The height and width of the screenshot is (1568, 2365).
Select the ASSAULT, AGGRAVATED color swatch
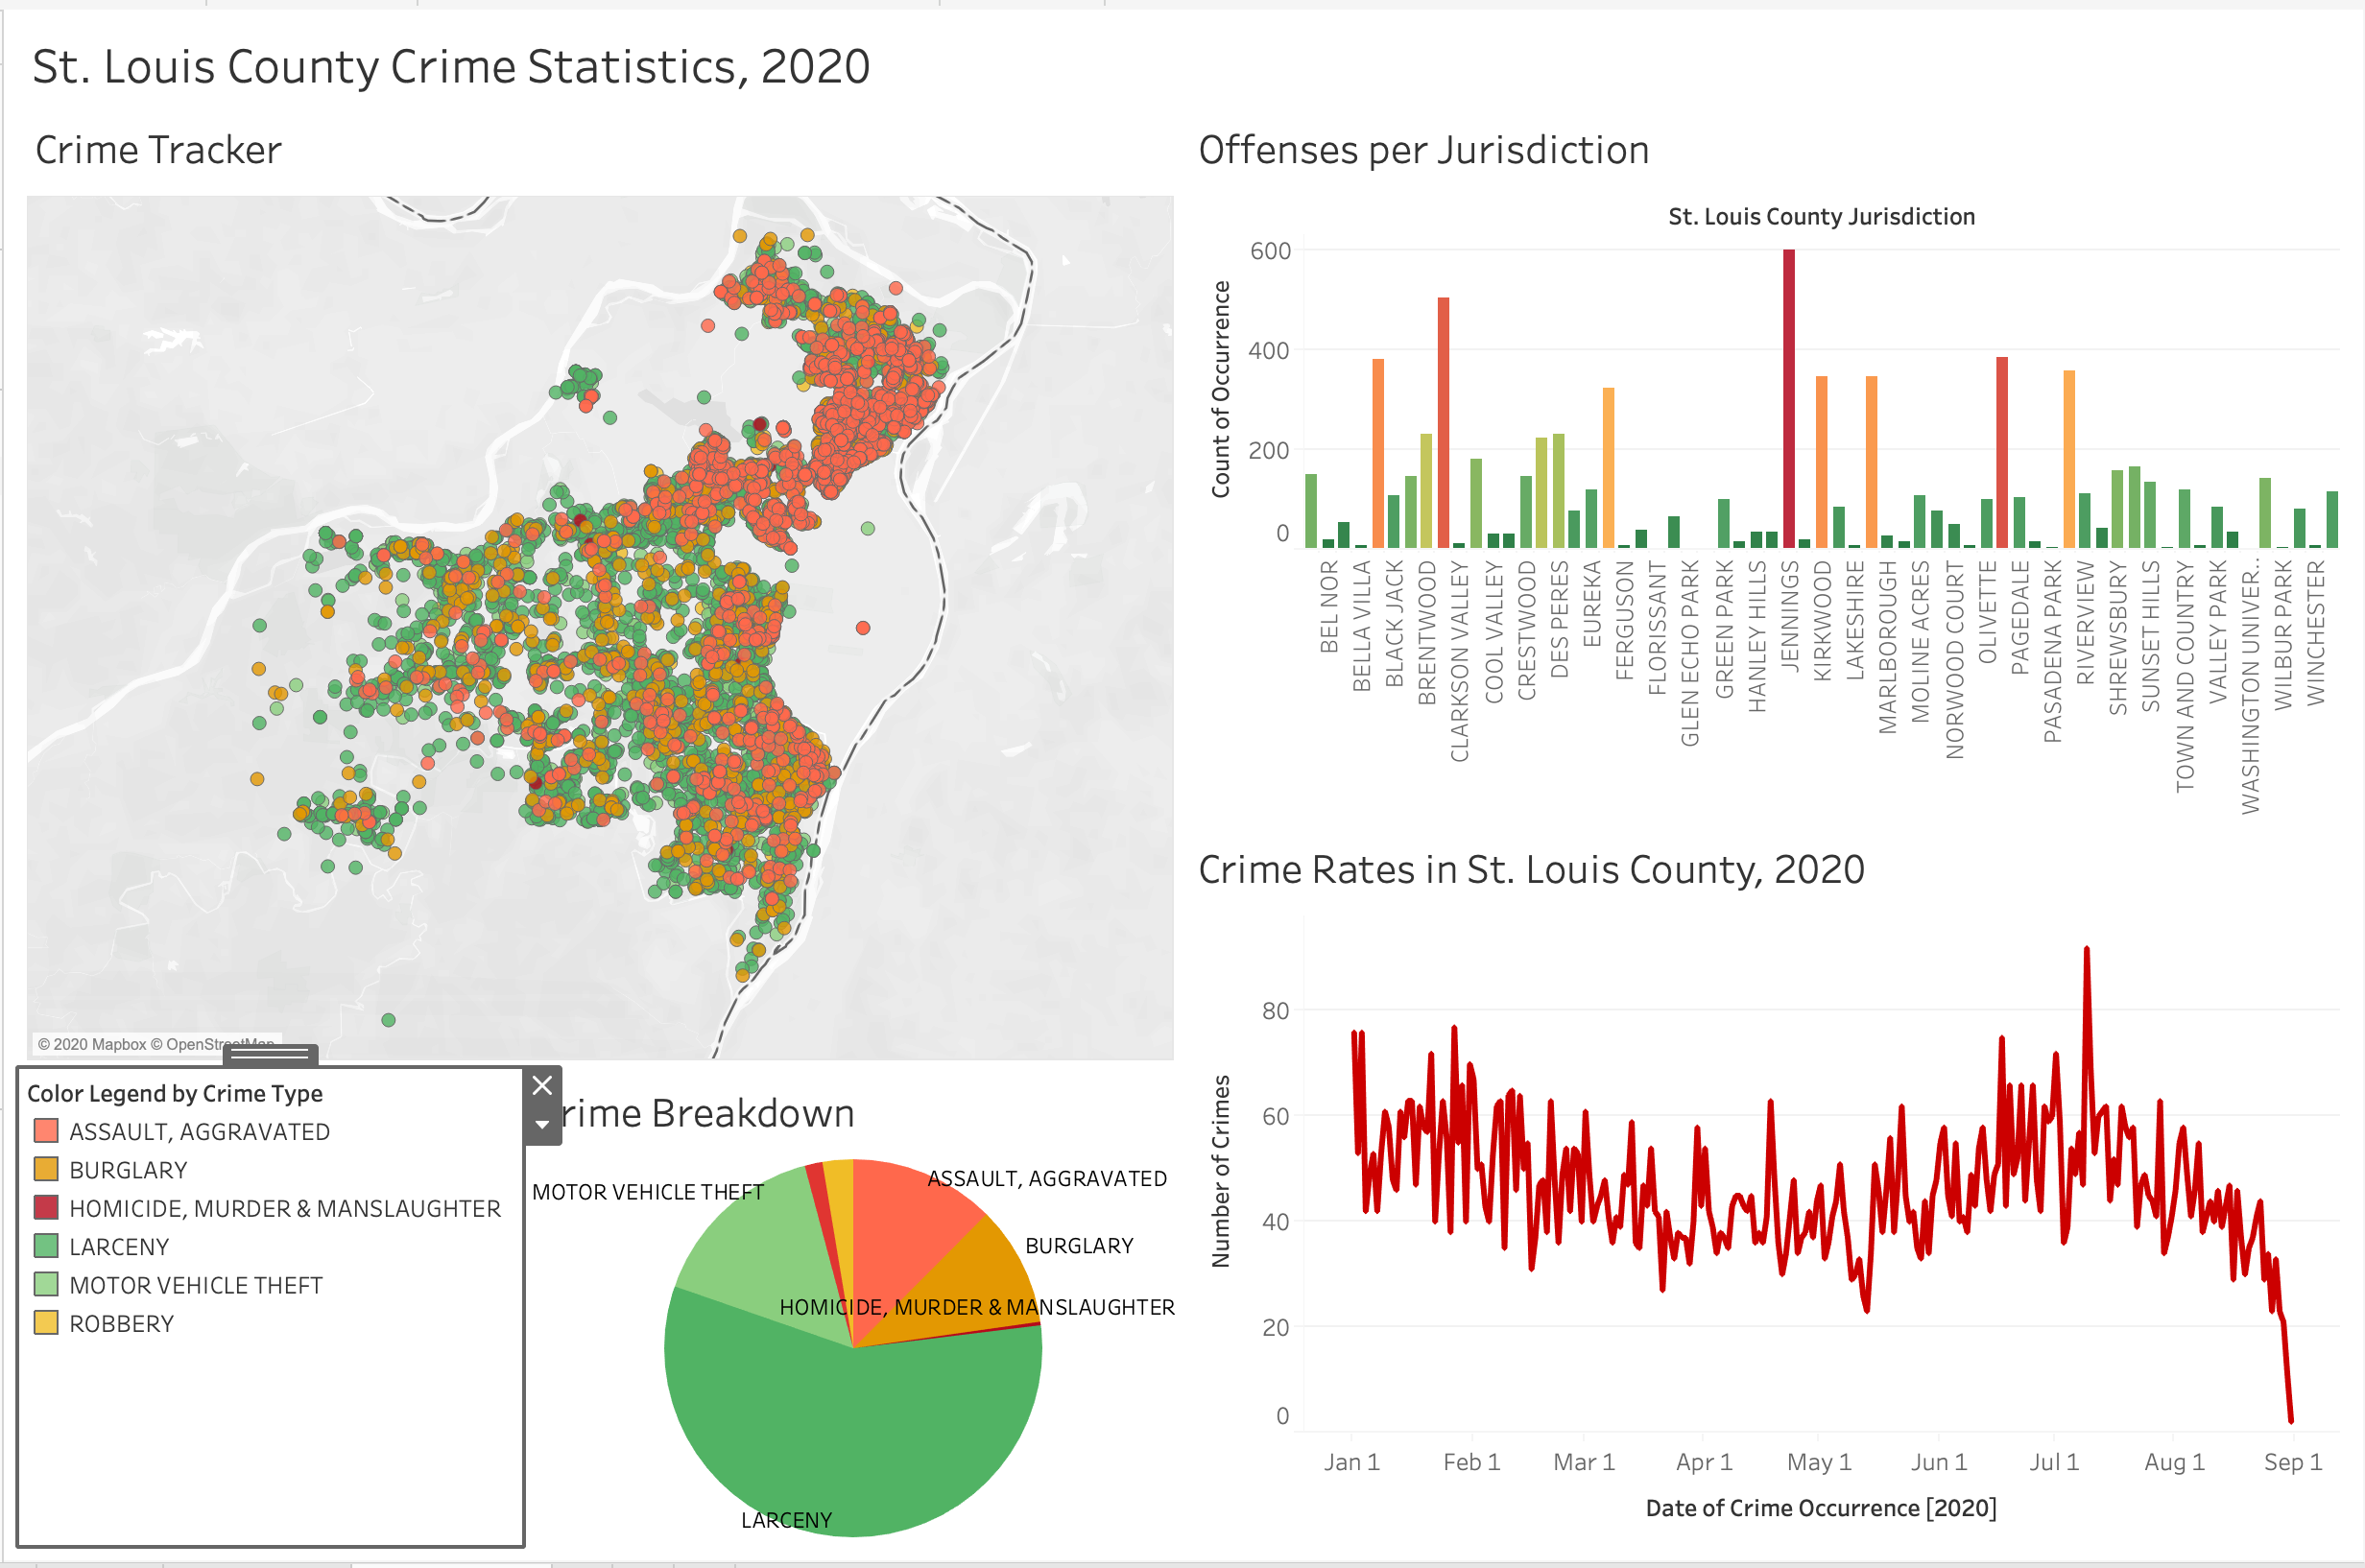point(48,1131)
